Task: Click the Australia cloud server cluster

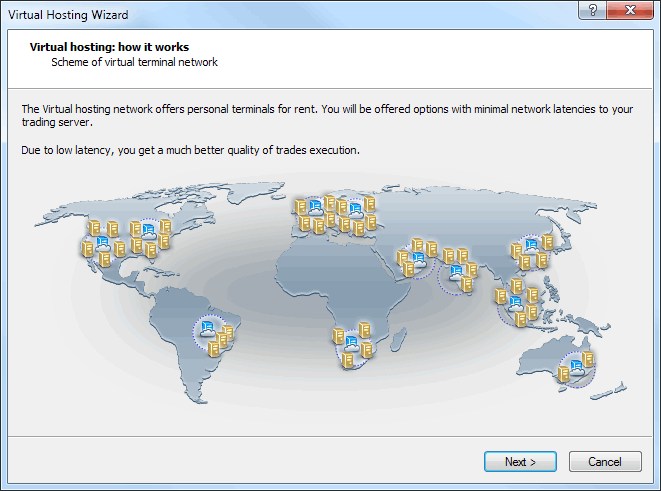Action: pyautogui.click(x=577, y=368)
